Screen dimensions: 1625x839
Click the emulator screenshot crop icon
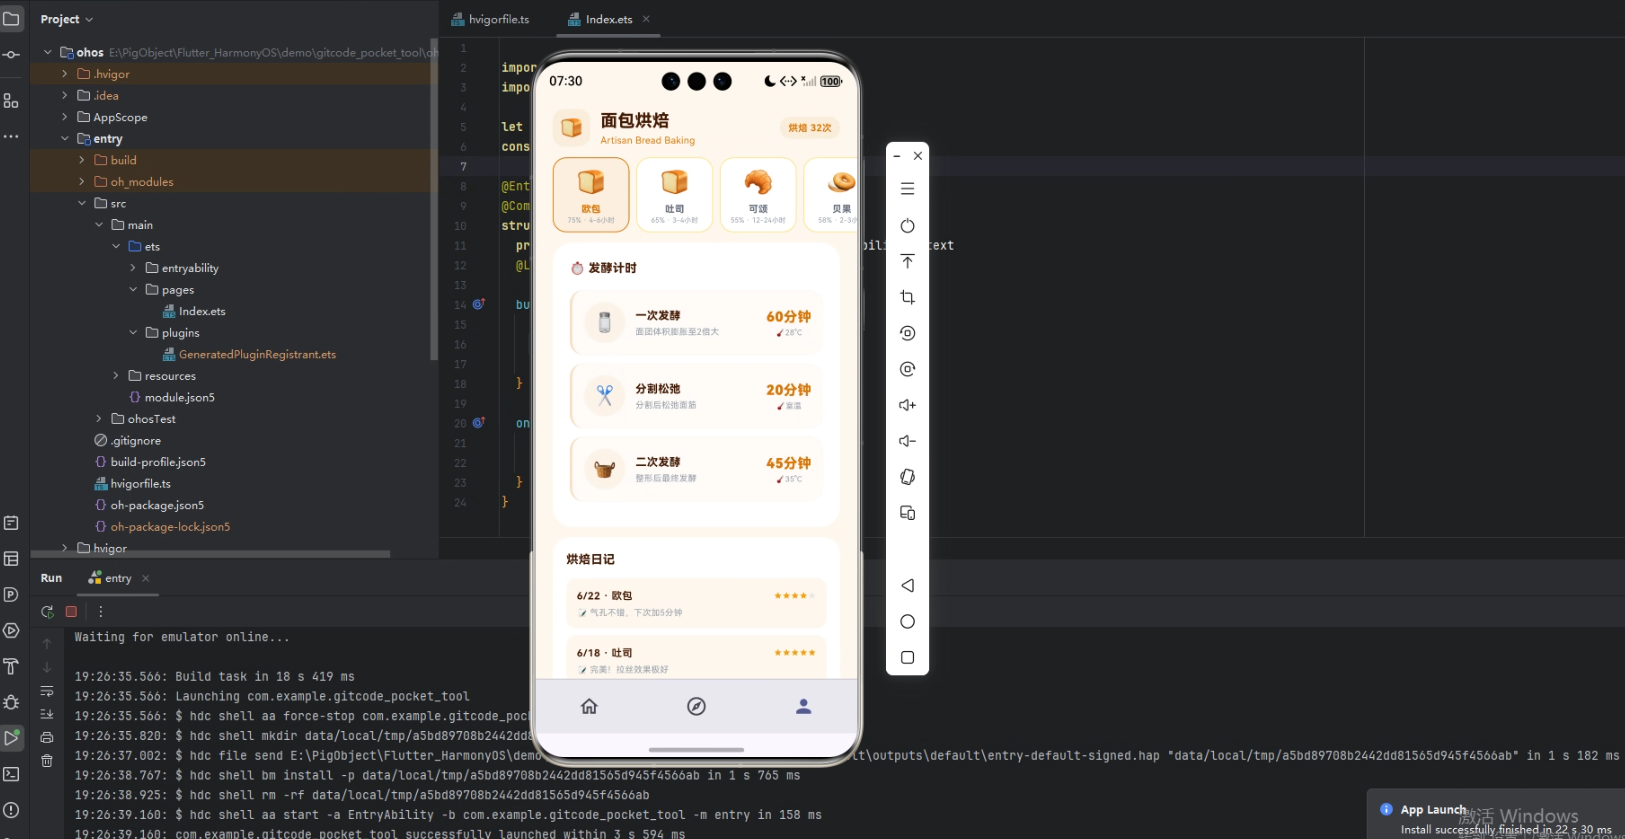pyautogui.click(x=907, y=297)
